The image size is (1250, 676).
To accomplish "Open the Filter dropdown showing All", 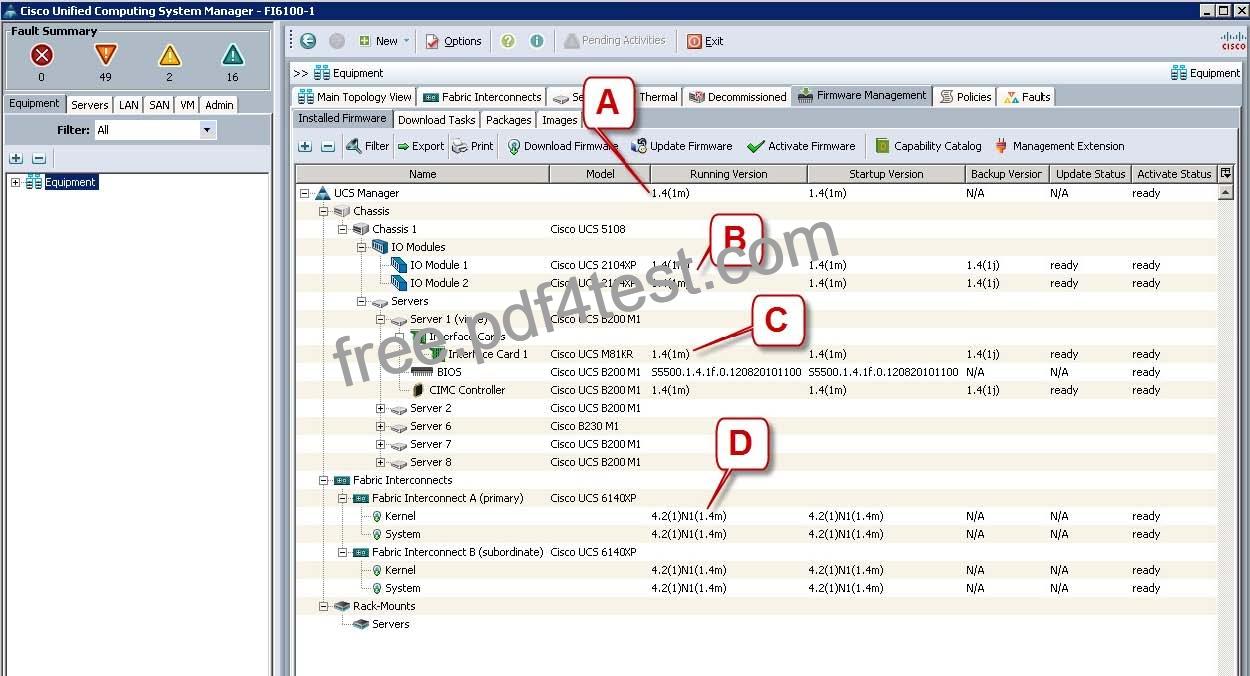I will 155,130.
